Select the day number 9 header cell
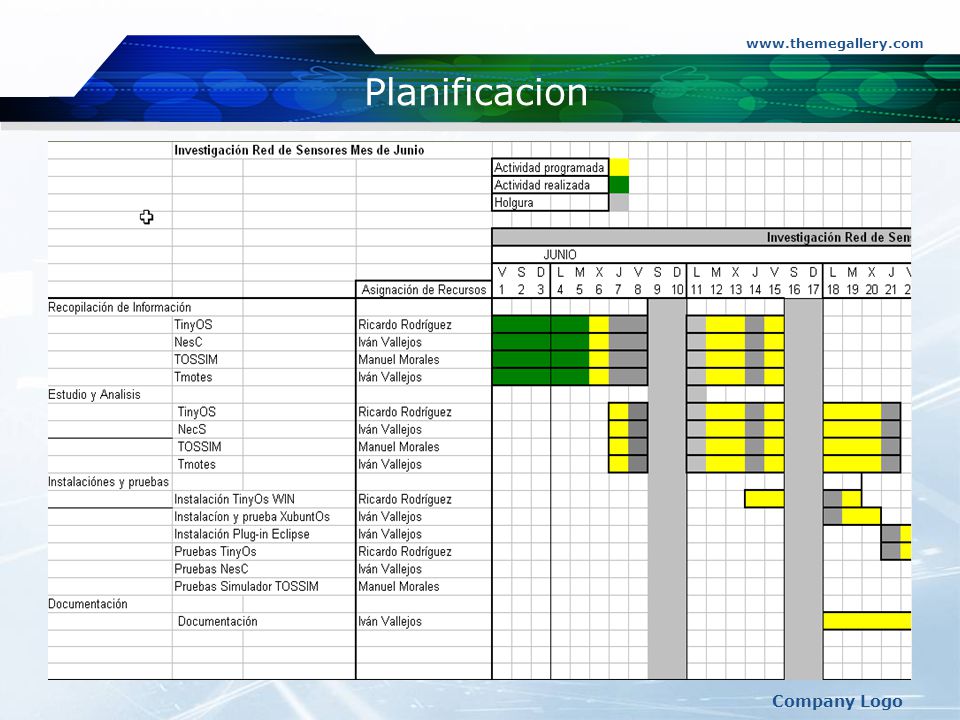Viewport: 960px width, 720px height. 657,290
